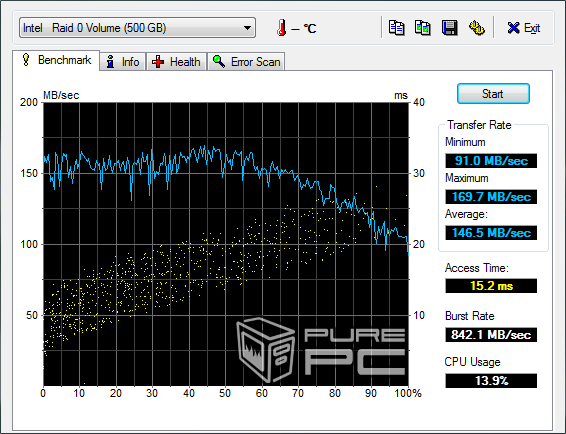Open the options wrench icon
Image resolution: width=566 pixels, height=434 pixels.
pyautogui.click(x=476, y=28)
